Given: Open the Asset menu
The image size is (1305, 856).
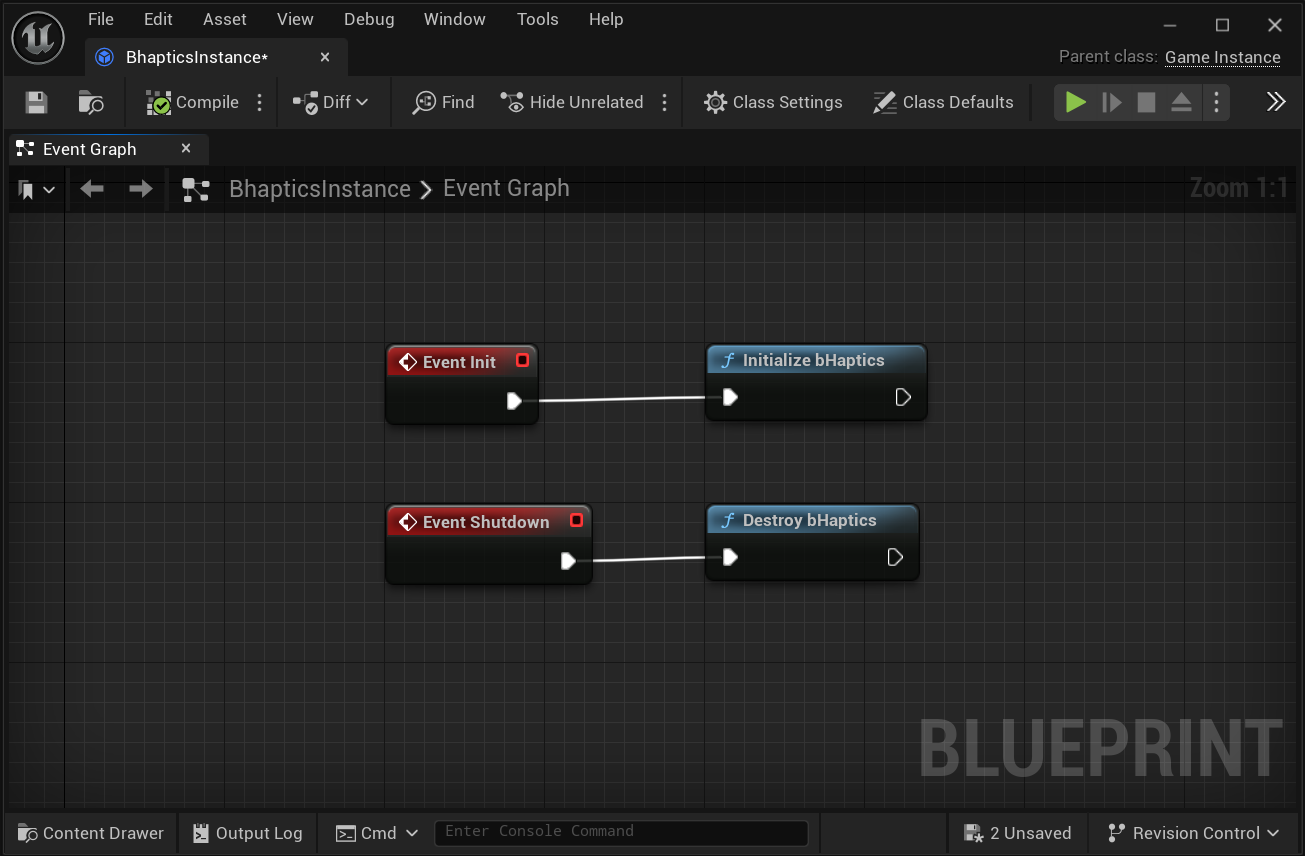Looking at the screenshot, I should (225, 19).
